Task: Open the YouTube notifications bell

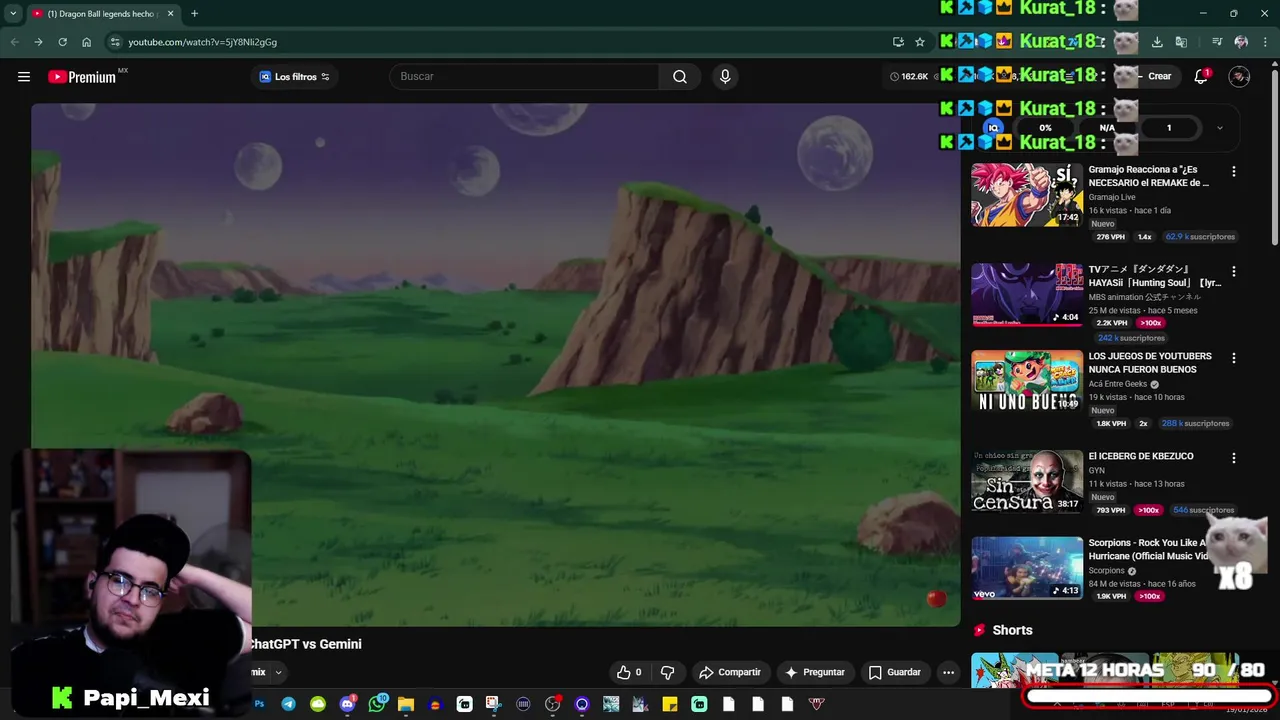Action: (1201, 77)
